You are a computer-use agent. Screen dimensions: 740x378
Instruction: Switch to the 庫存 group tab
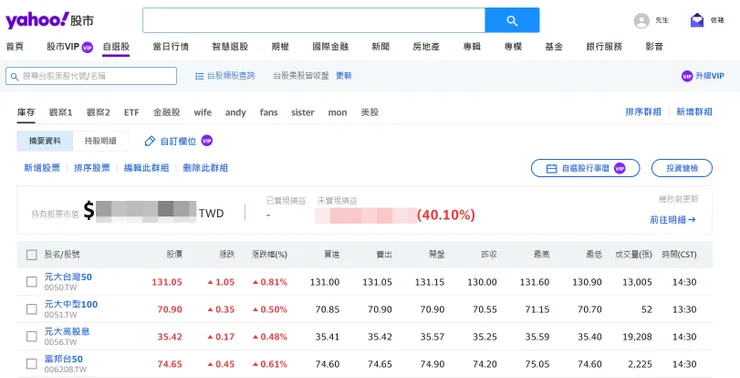(x=26, y=112)
